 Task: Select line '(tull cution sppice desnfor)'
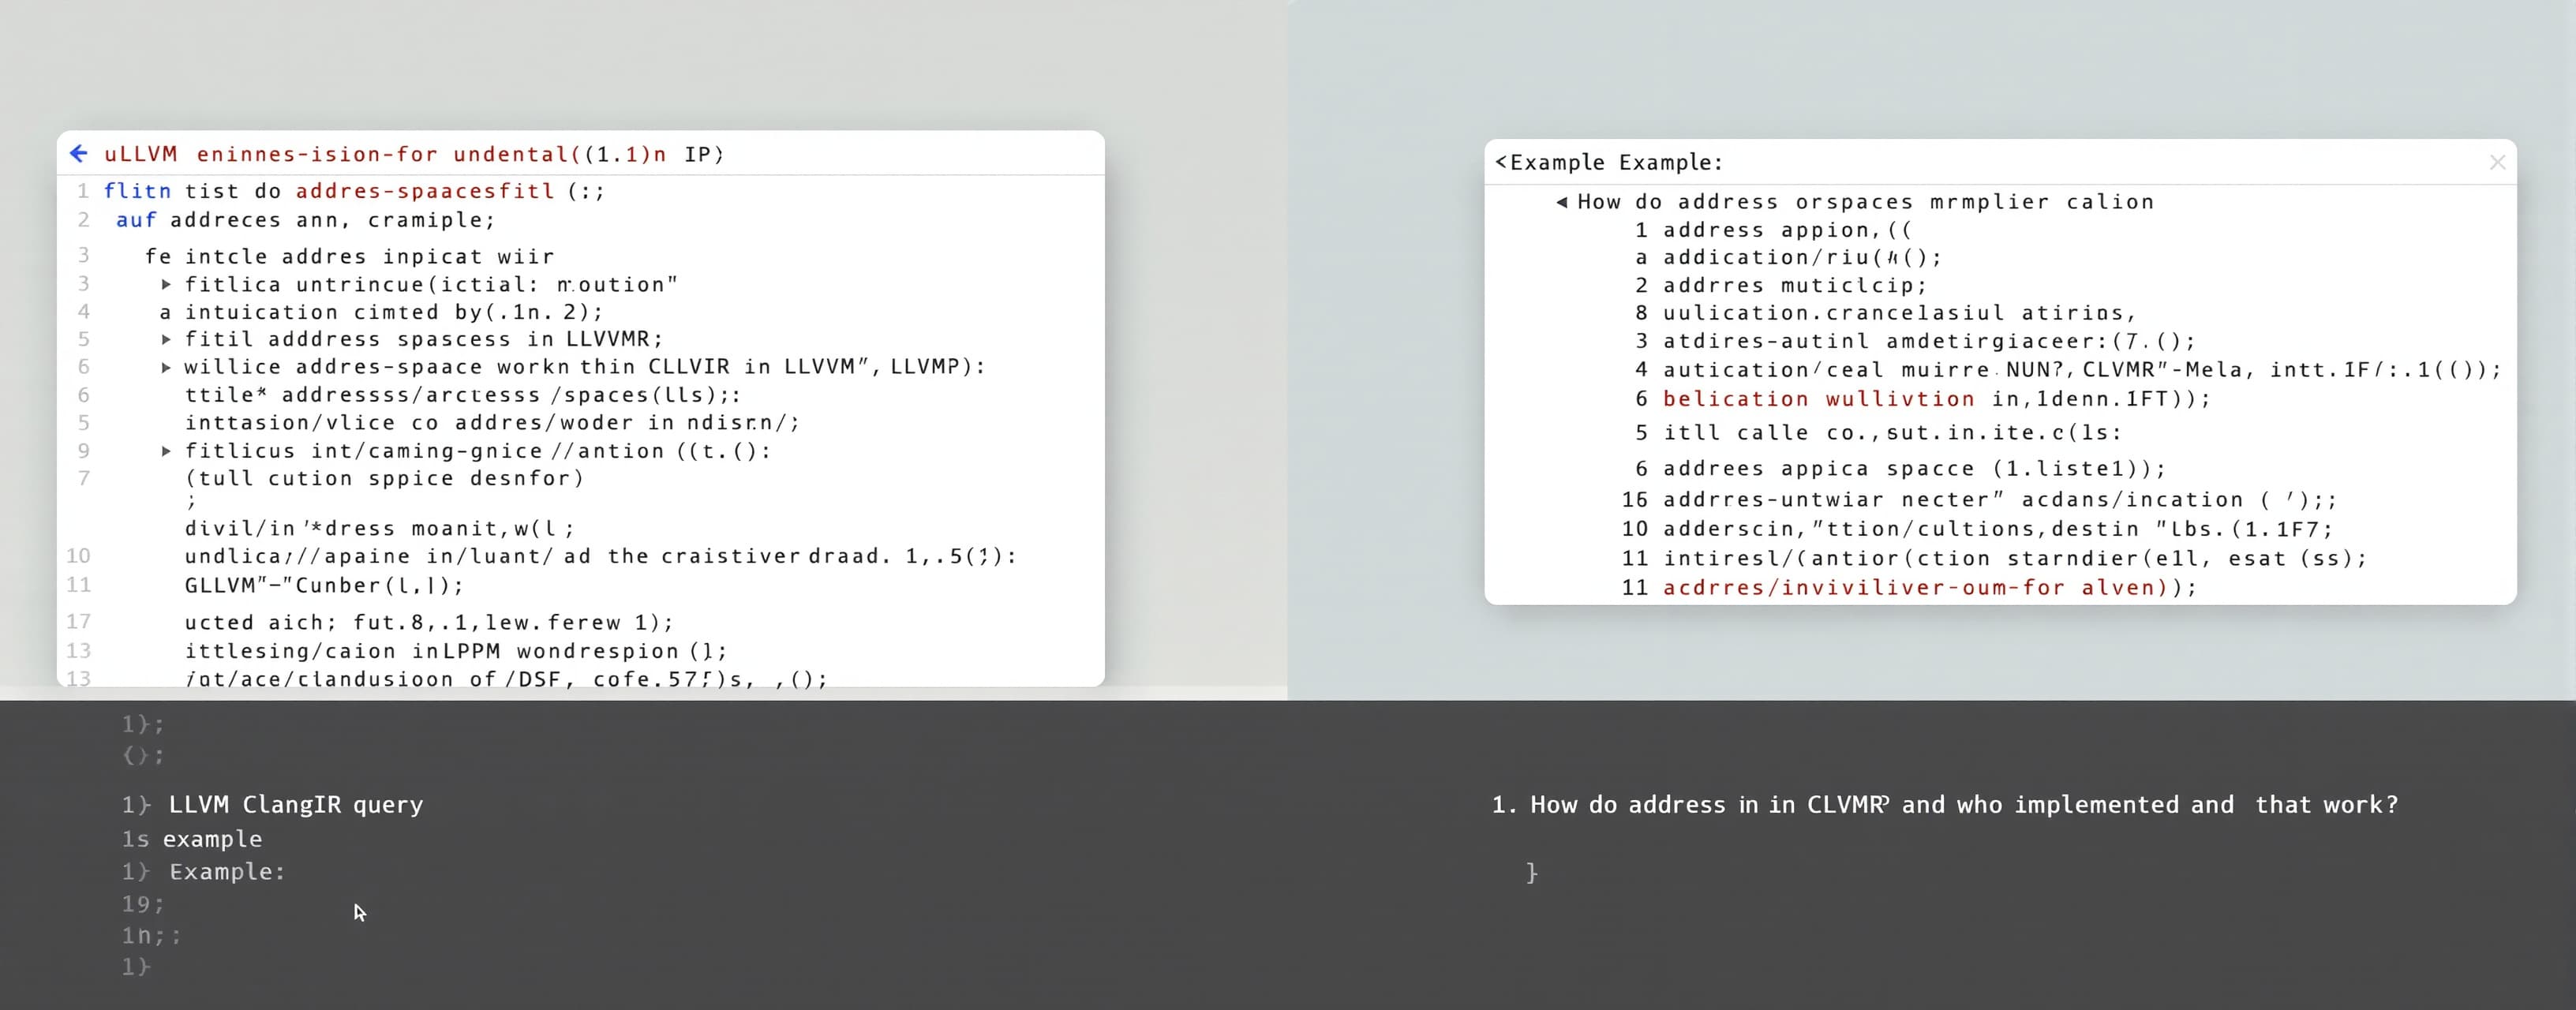point(384,479)
